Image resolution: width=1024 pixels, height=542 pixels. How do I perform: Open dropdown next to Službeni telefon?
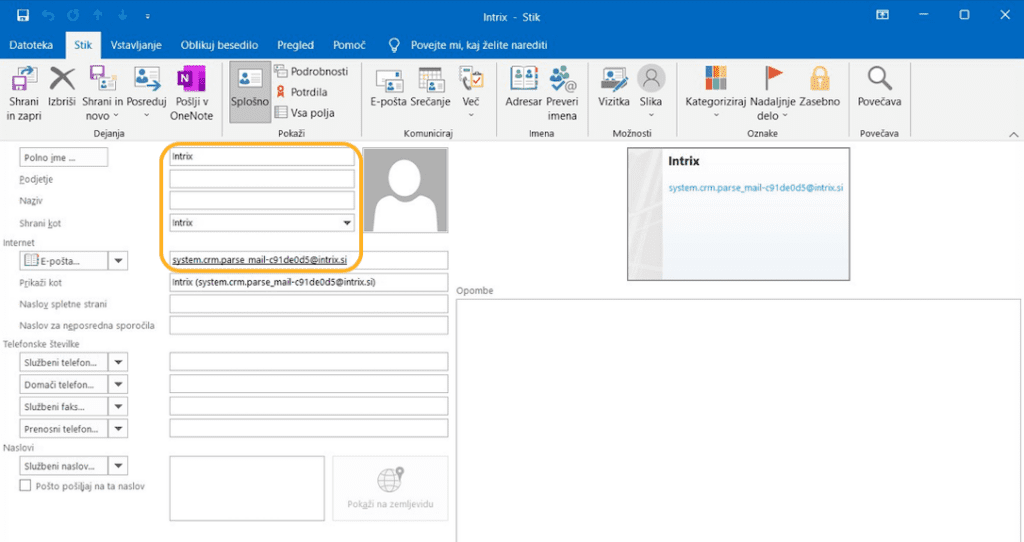[x=118, y=362]
